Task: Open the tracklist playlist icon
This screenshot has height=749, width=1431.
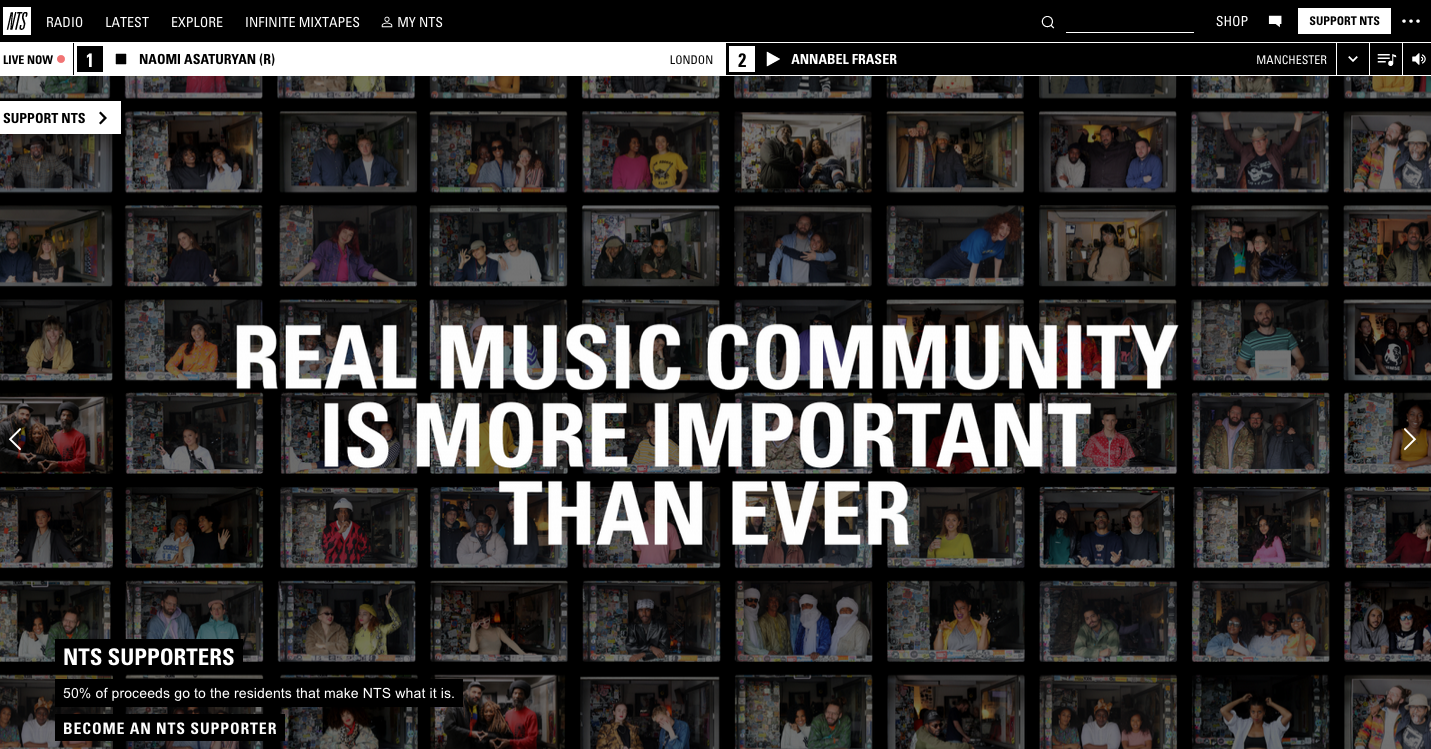Action: point(1386,59)
